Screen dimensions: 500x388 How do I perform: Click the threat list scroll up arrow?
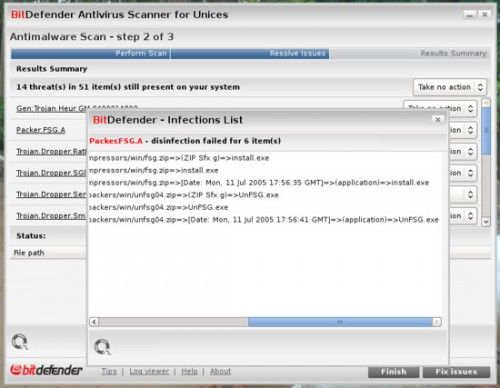(486, 103)
